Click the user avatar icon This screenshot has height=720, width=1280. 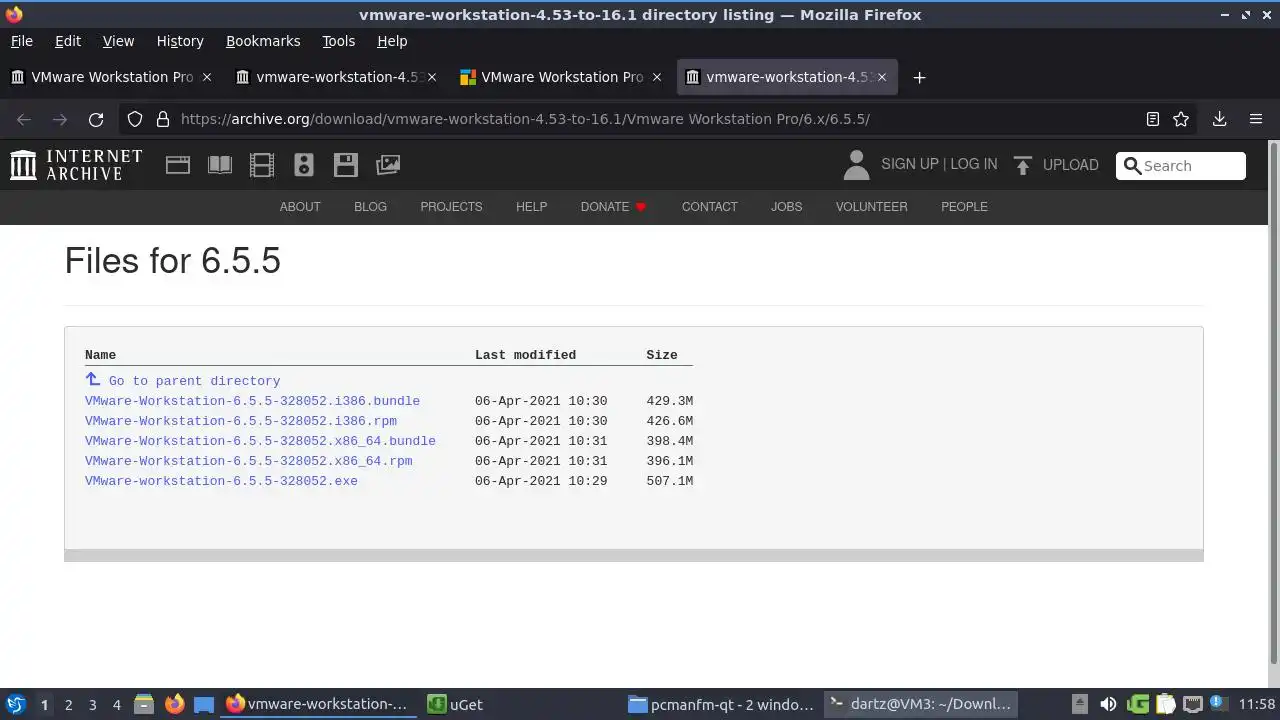click(x=856, y=165)
